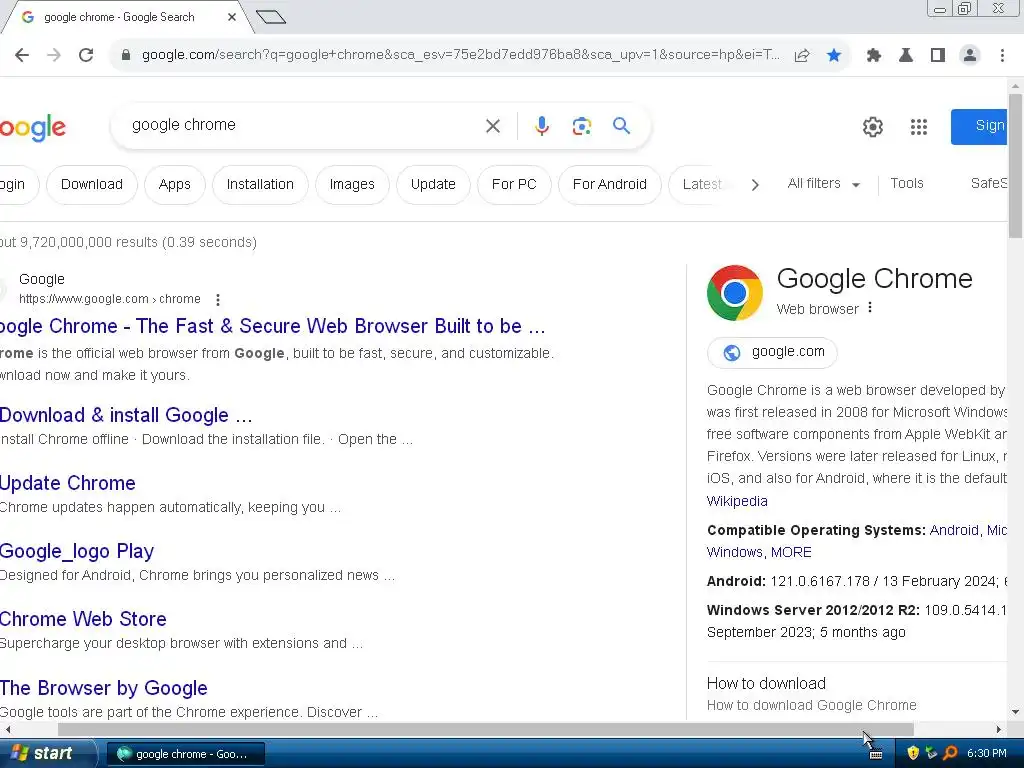The height and width of the screenshot is (768, 1024).
Task: Open Google search settings gear
Action: pos(872,127)
